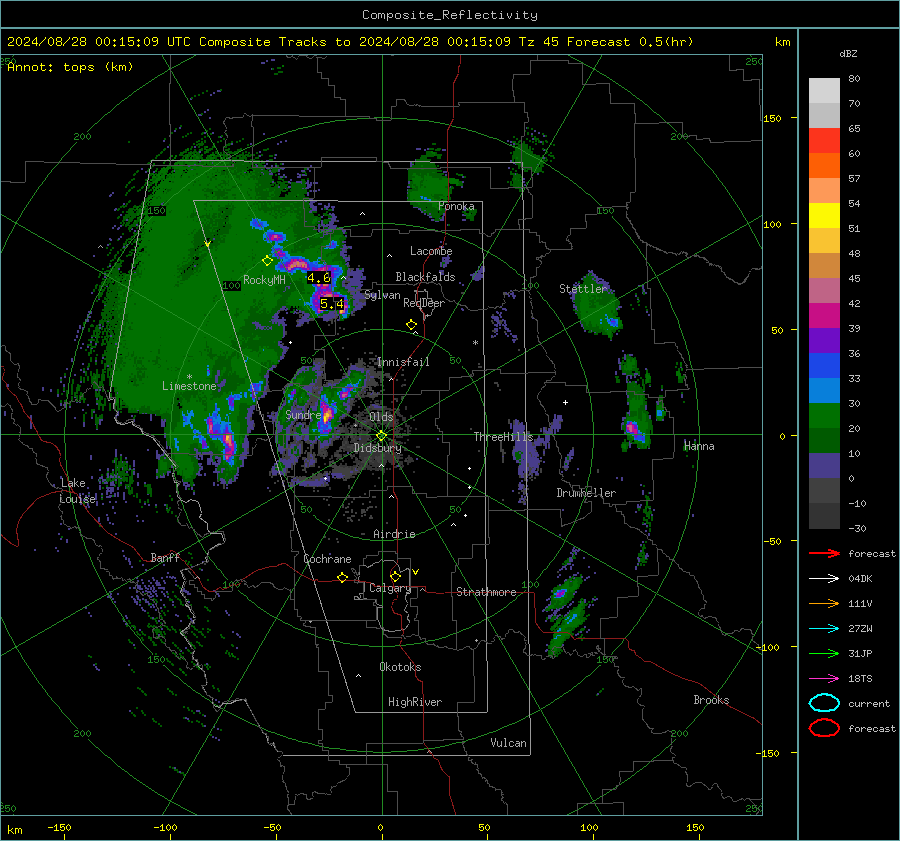Click the magenta 18TS arrow legend icon
Viewport: 900px width, 841px height.
(x=824, y=679)
